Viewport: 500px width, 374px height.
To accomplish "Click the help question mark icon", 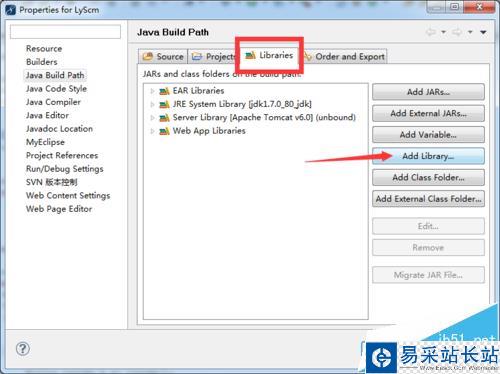I will click(23, 349).
